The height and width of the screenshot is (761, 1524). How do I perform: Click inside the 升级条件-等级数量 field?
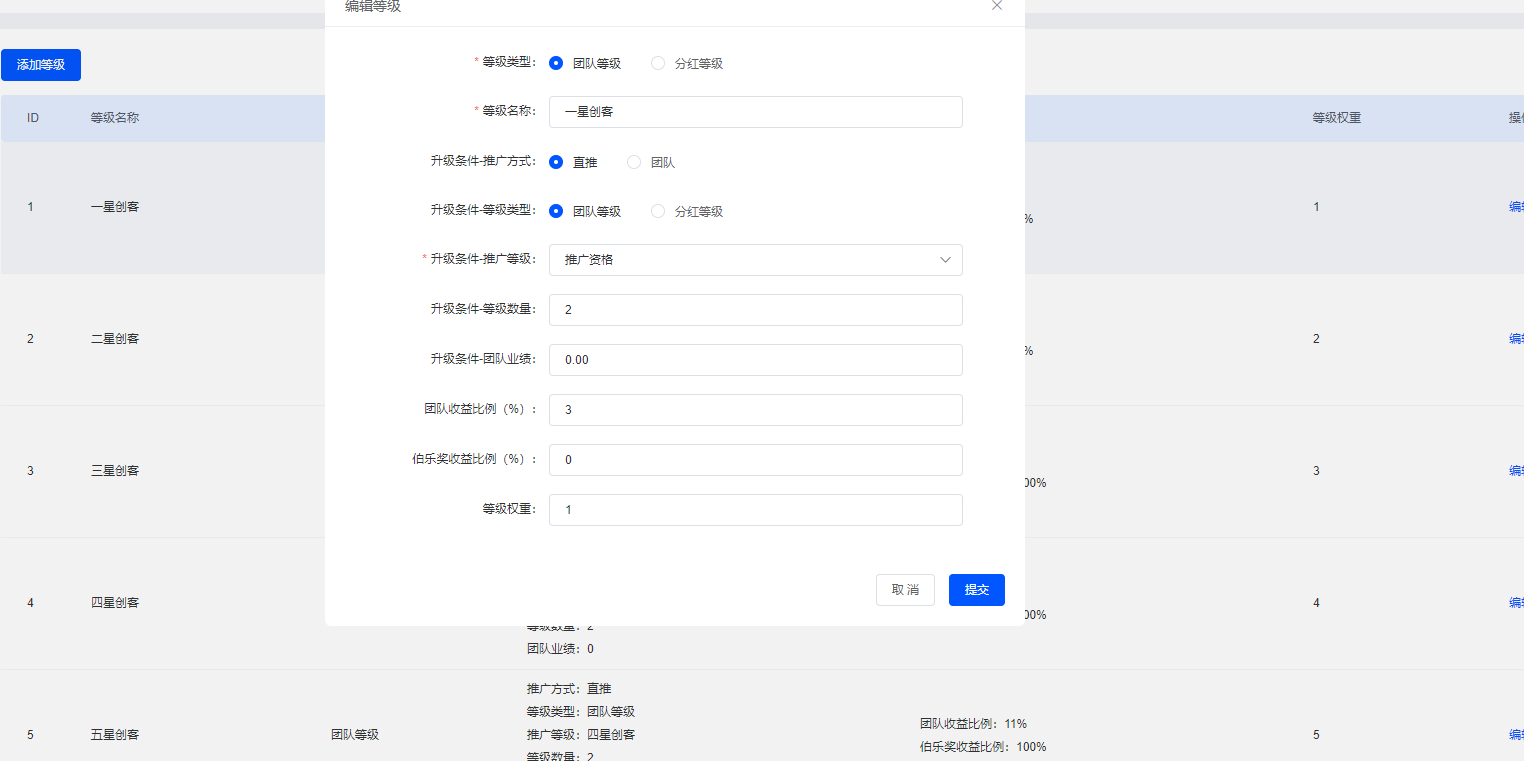tap(755, 310)
